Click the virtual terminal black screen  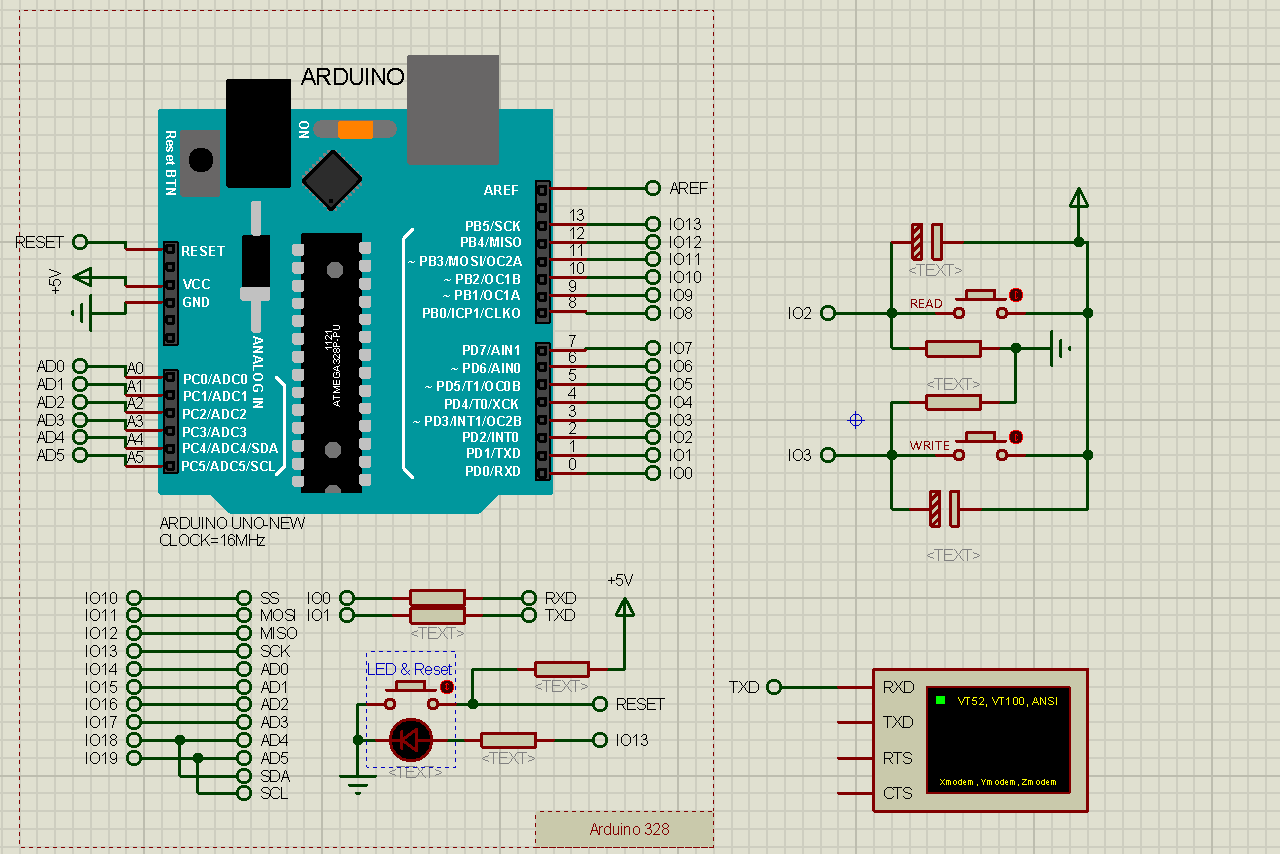tap(998, 739)
